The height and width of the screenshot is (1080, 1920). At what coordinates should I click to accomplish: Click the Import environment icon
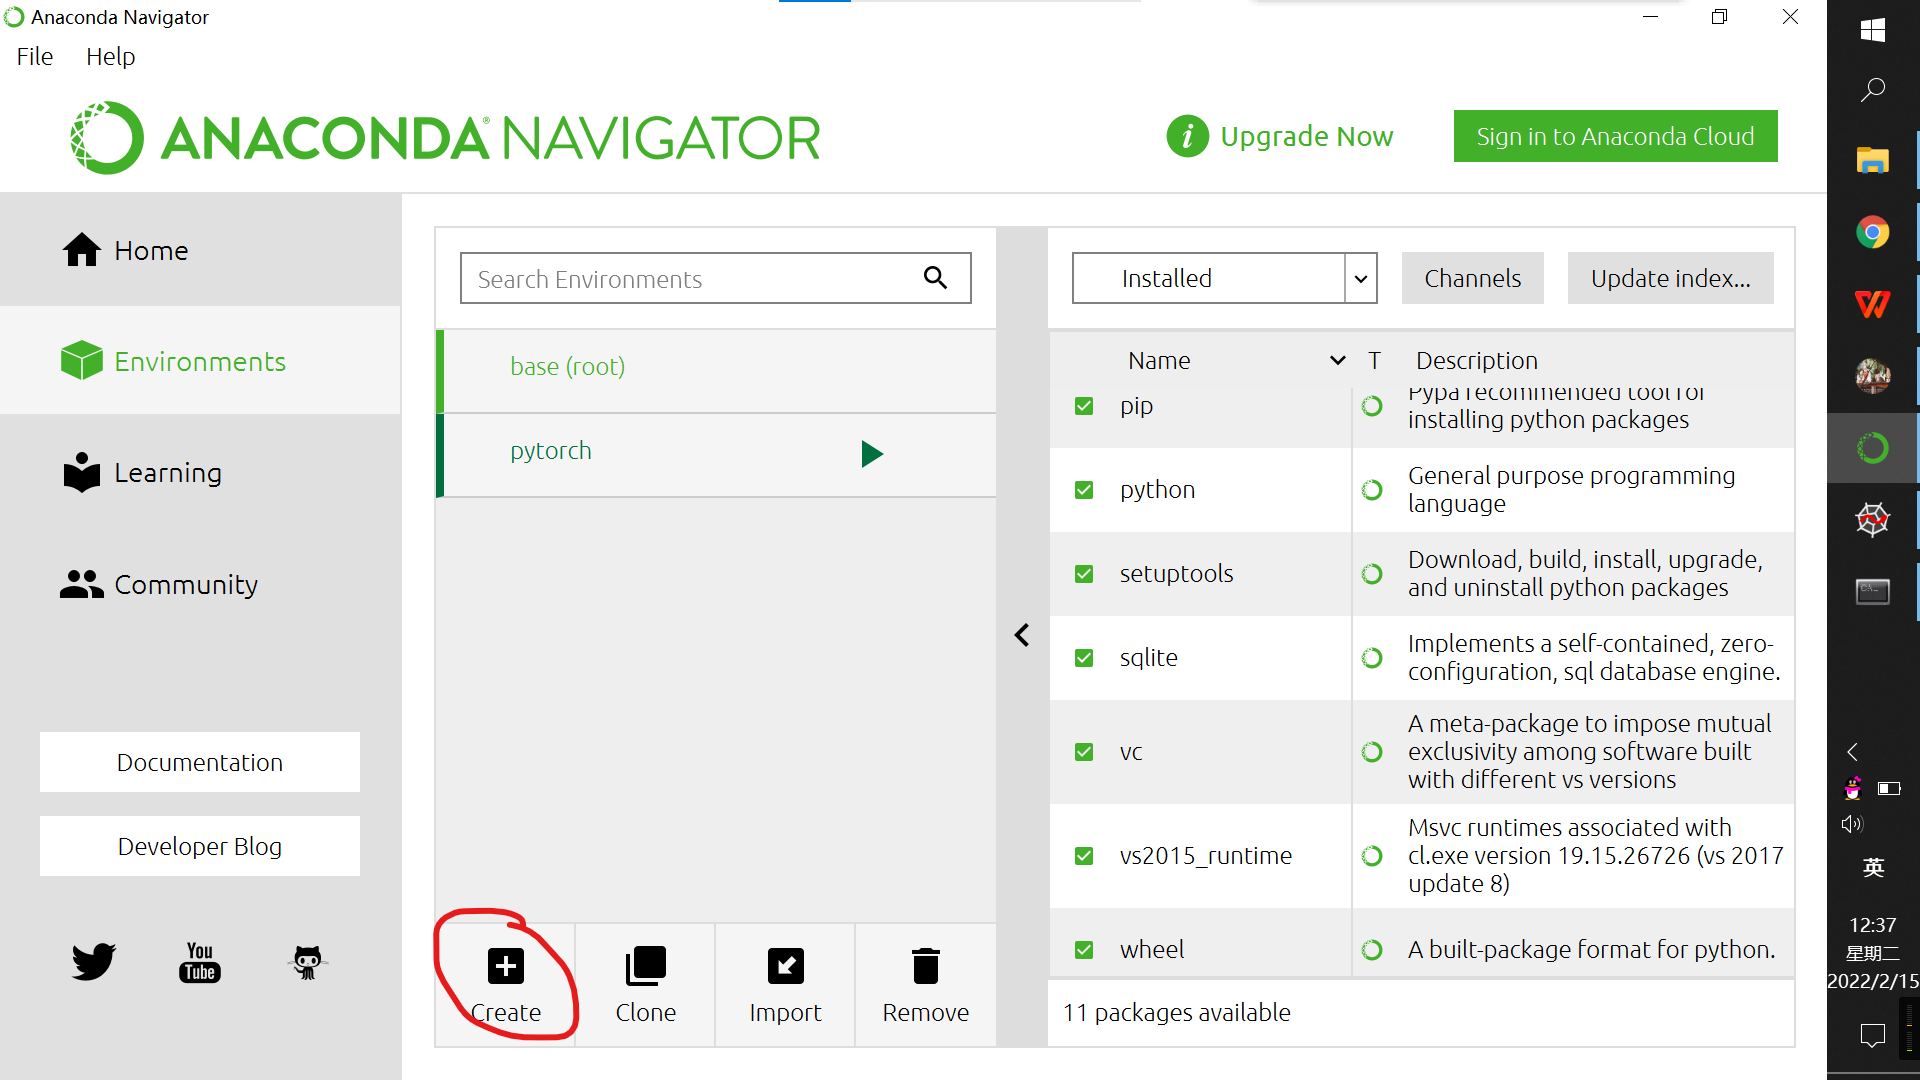(785, 966)
